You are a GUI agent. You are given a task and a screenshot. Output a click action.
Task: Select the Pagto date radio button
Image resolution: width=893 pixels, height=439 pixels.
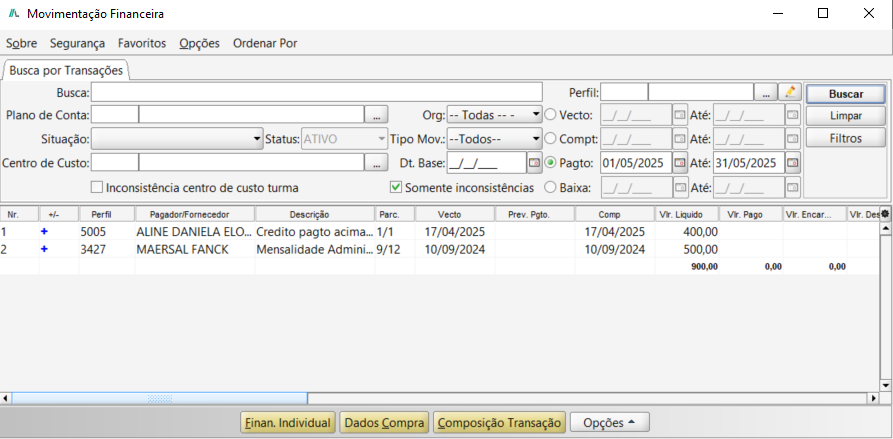click(x=550, y=163)
